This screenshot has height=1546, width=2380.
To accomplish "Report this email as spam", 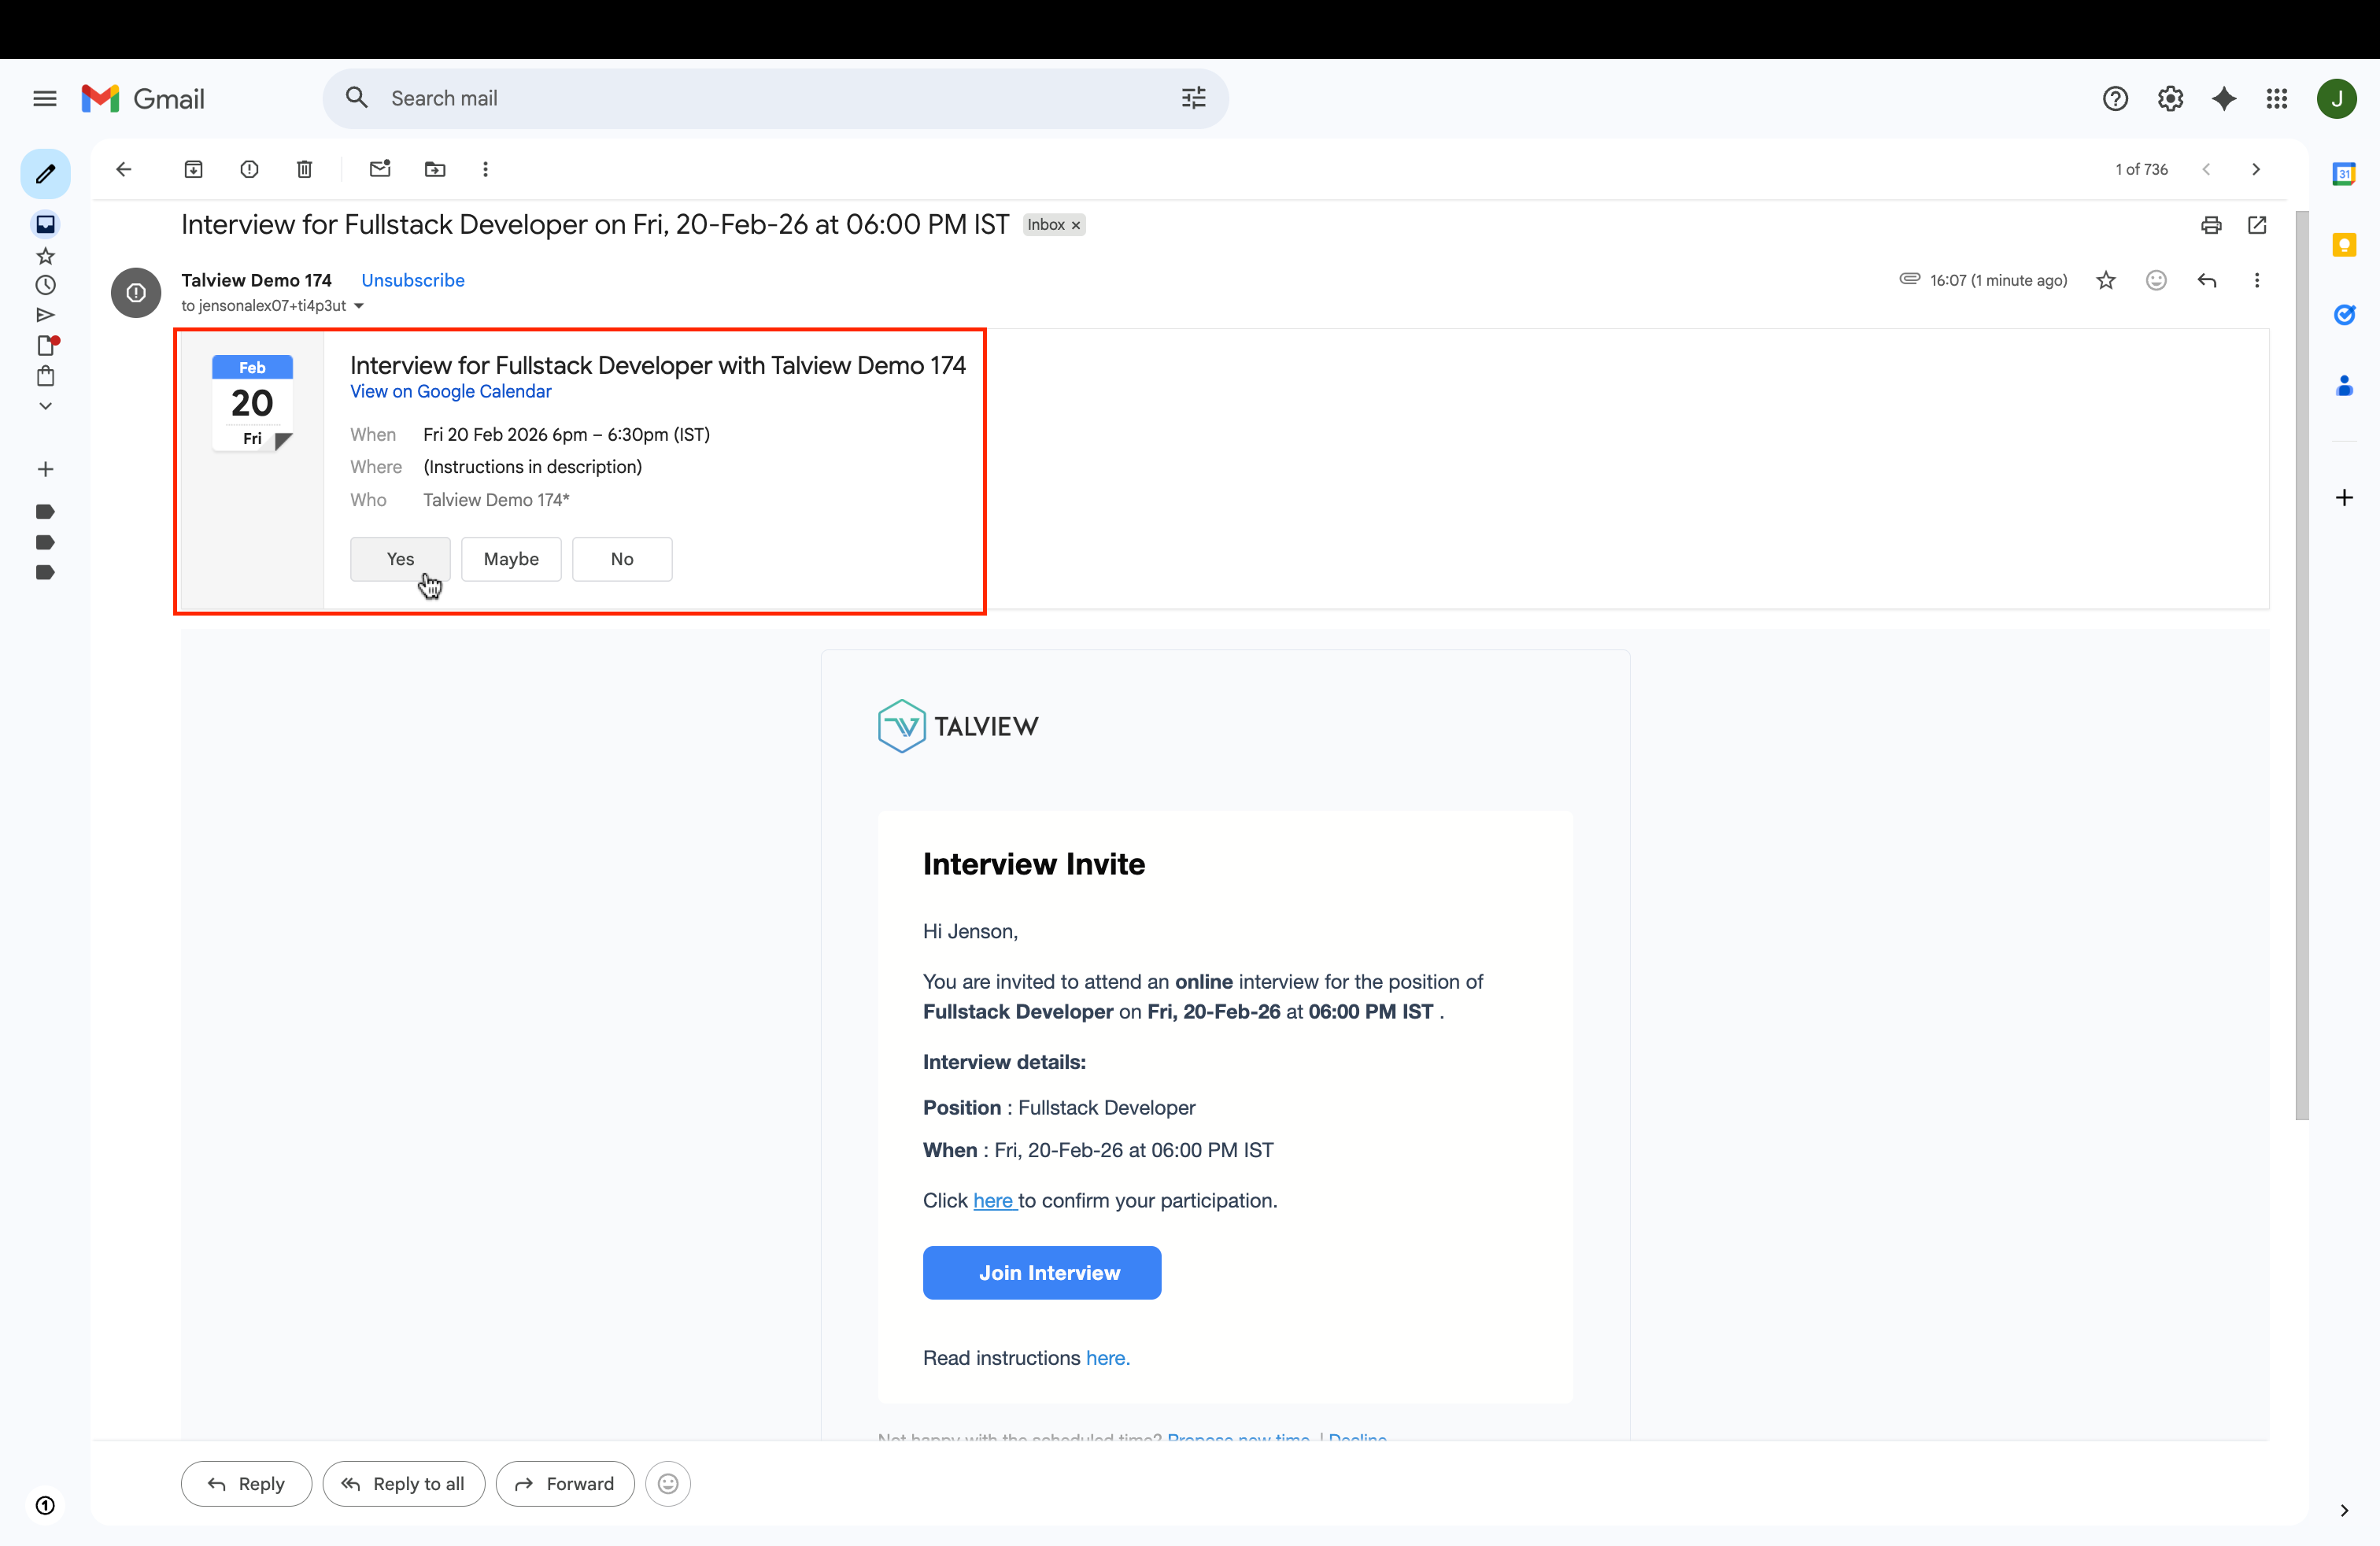I will coord(249,169).
